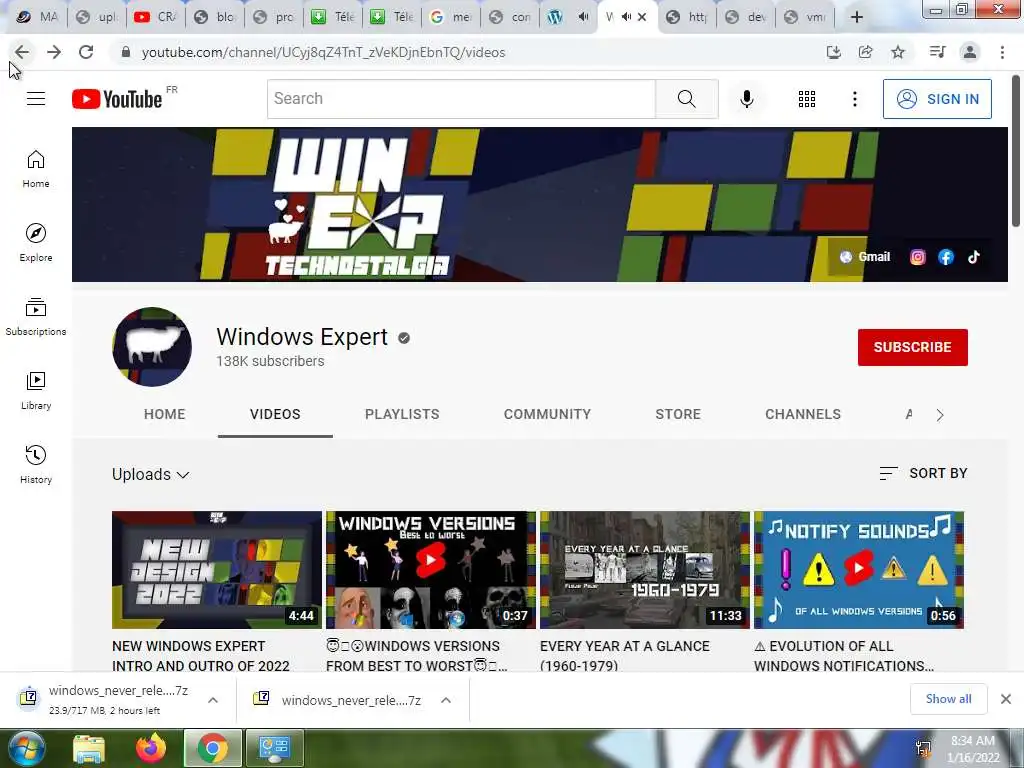Close the active YouTube browser tab
Screen dimensions: 1024x768
point(642,17)
